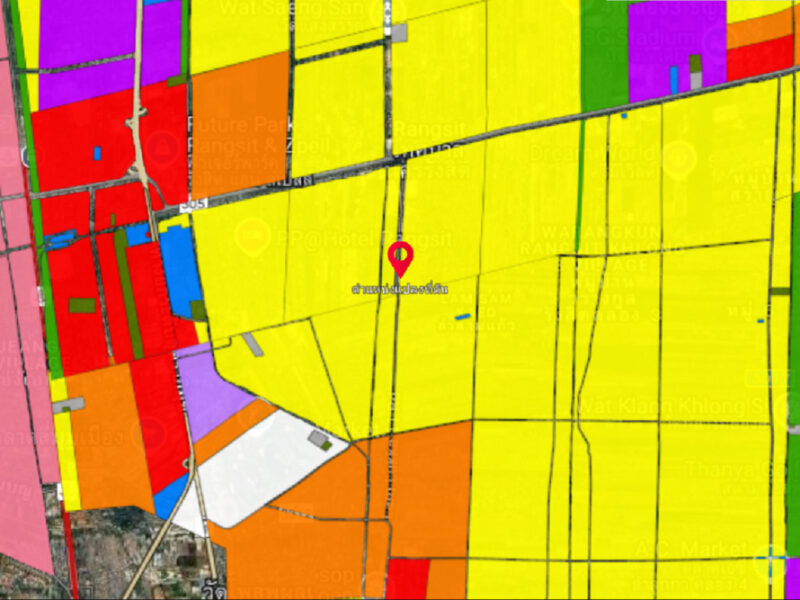This screenshot has width=800, height=600.
Task: Open the Dream World attraction icon
Action: tap(678, 156)
